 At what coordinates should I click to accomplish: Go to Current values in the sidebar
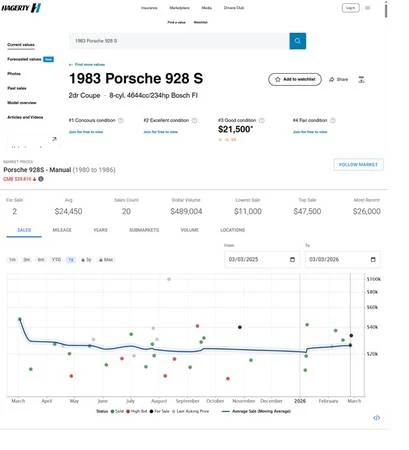[21, 45]
